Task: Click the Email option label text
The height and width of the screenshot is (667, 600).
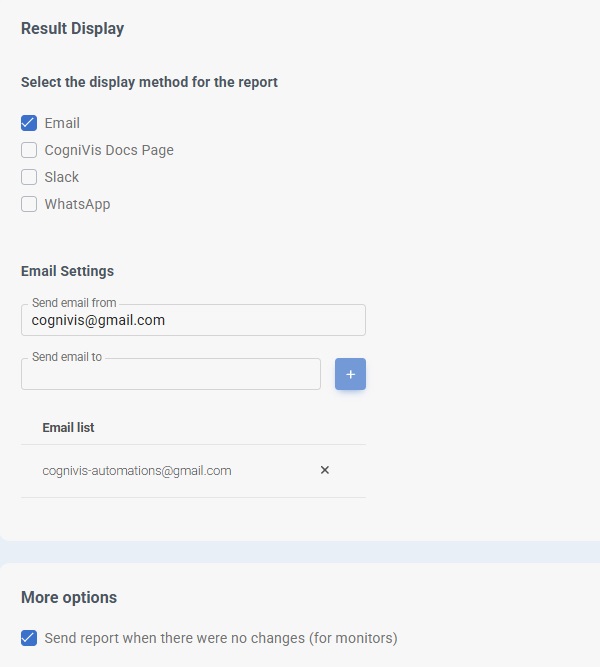Action: tap(62, 123)
